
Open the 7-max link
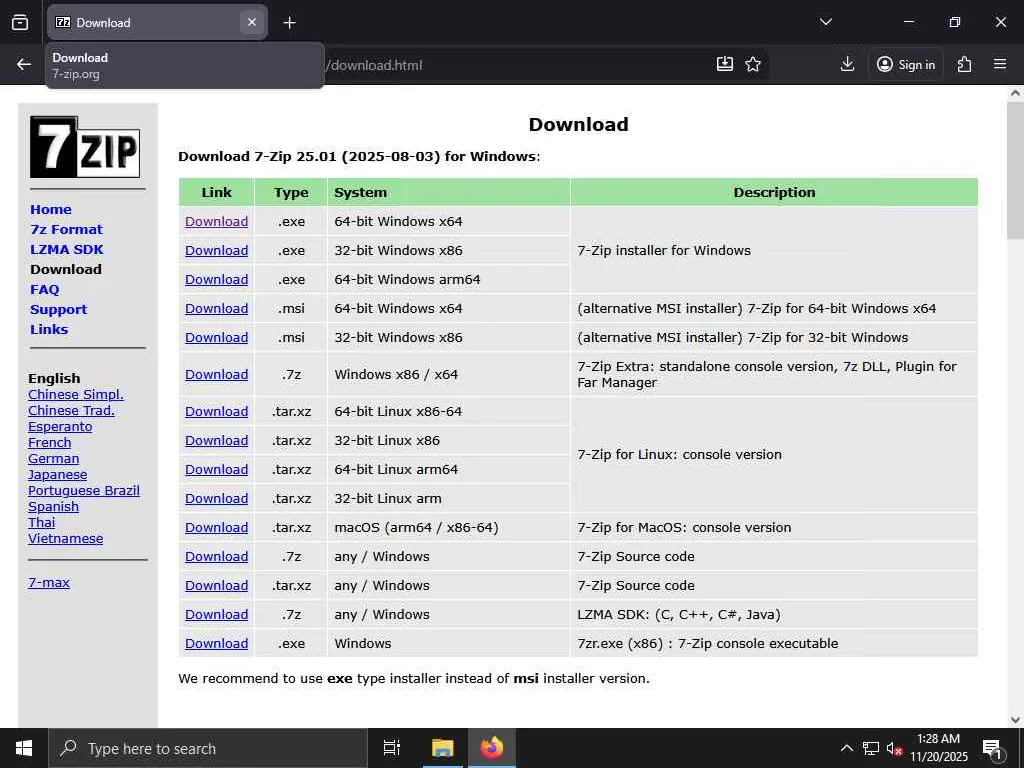click(x=49, y=583)
